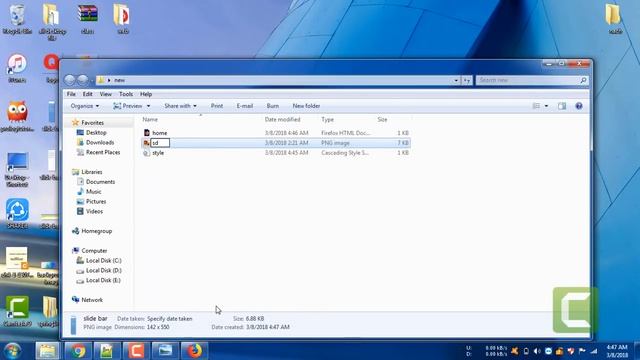The image size is (640, 360).
Task: Click the Print toolbar button
Action: [217, 106]
